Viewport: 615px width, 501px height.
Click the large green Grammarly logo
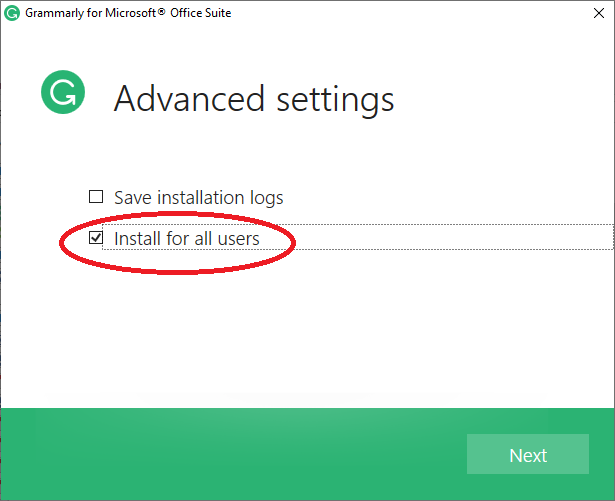(x=62, y=94)
